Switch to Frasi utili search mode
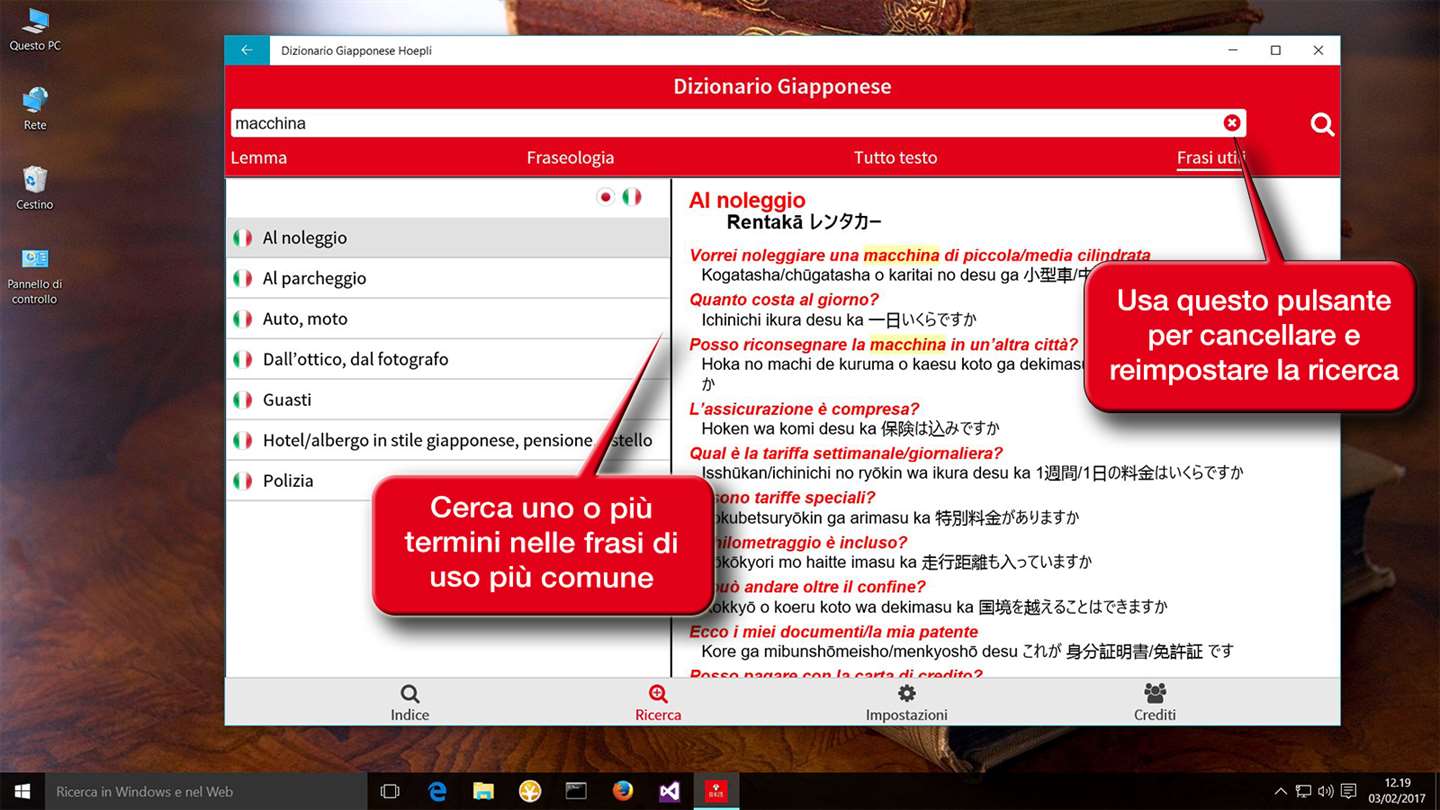The width and height of the screenshot is (1440, 810). [1211, 157]
